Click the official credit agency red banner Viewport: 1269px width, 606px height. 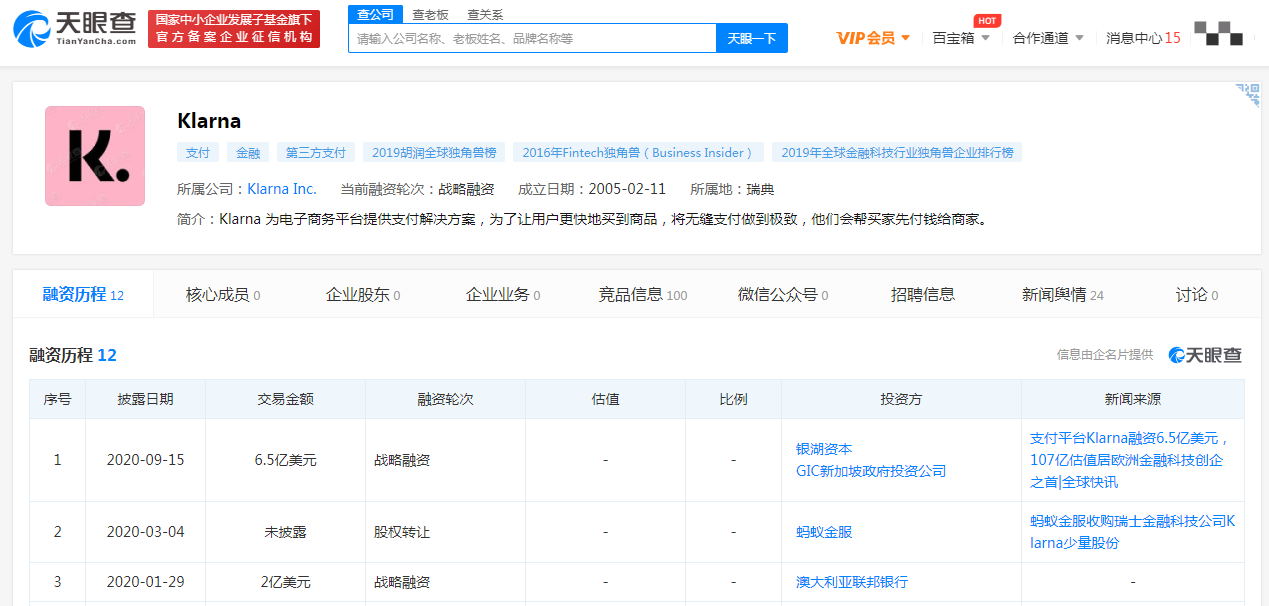pos(234,29)
